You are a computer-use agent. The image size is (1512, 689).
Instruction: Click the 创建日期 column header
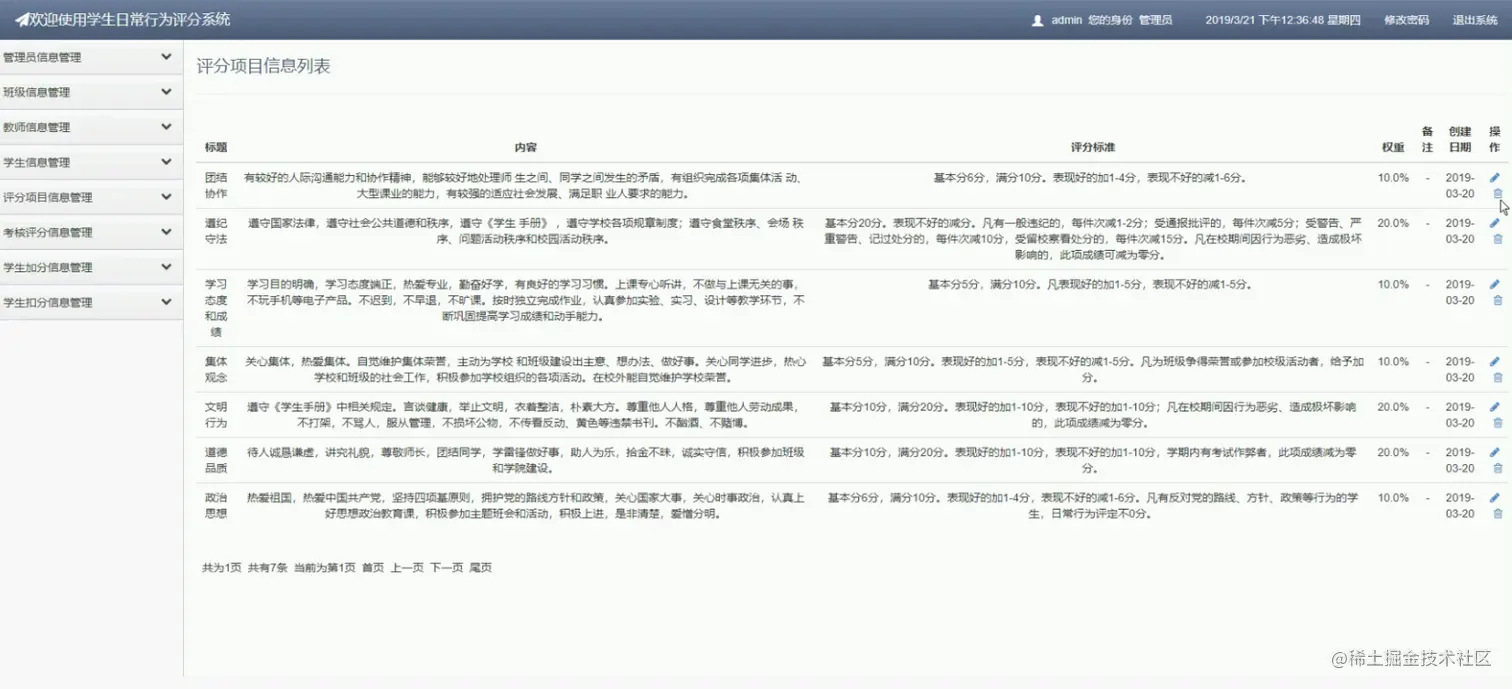click(1460, 139)
